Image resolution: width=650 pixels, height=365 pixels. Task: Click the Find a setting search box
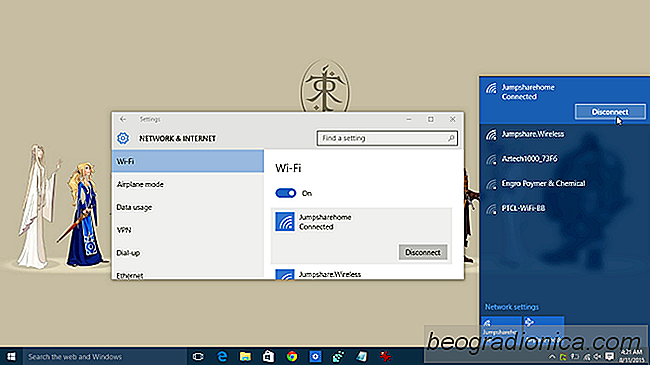pyautogui.click(x=387, y=138)
